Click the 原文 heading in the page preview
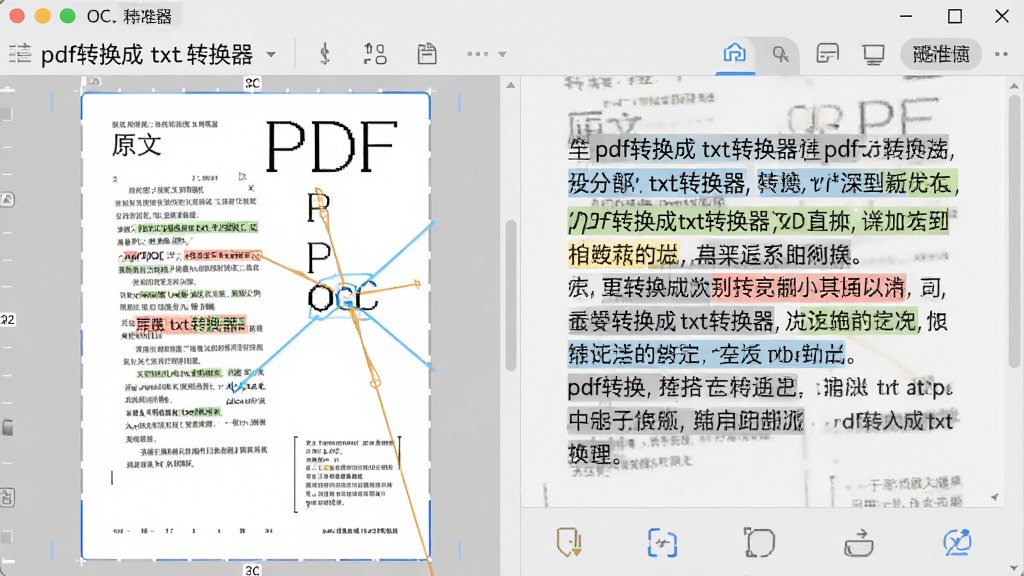Viewport: 1024px width, 576px height. coord(136,144)
